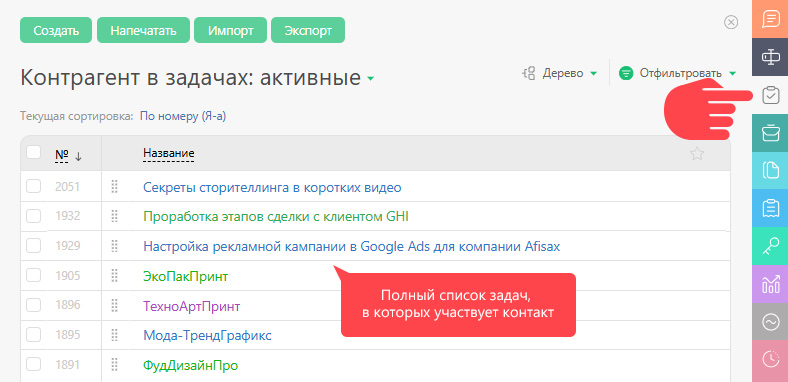788x382 pixels.
Task: Open the tasks checklist sidebar icon
Action: click(770, 95)
